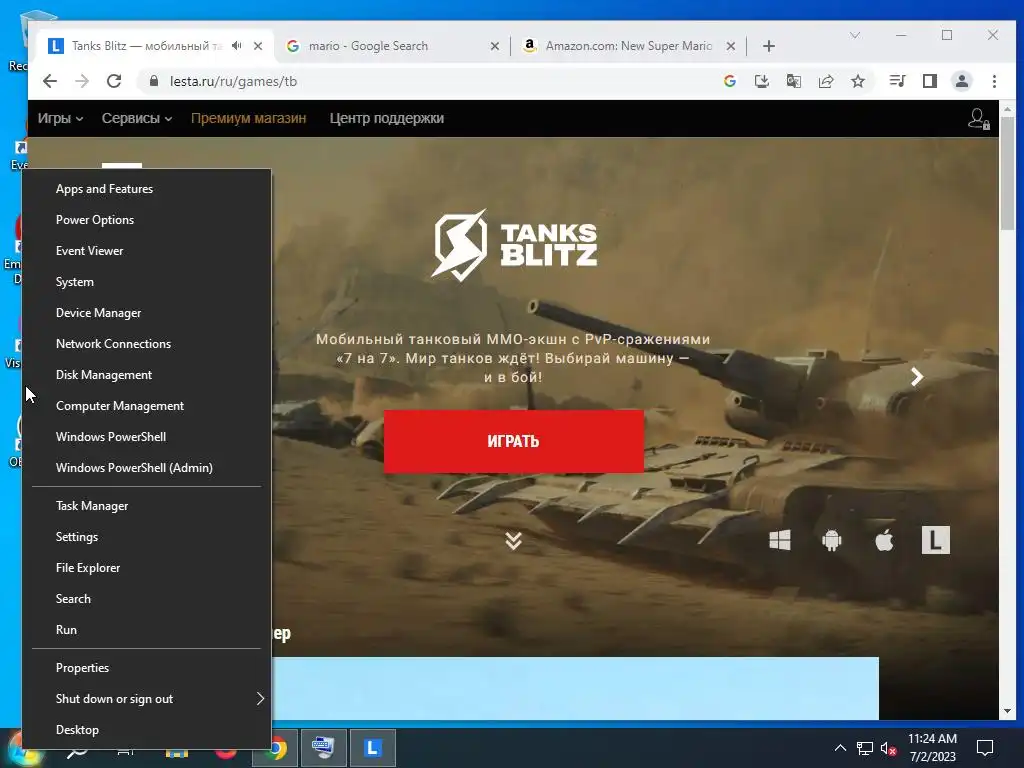
Task: View site information lock icon
Action: (154, 81)
